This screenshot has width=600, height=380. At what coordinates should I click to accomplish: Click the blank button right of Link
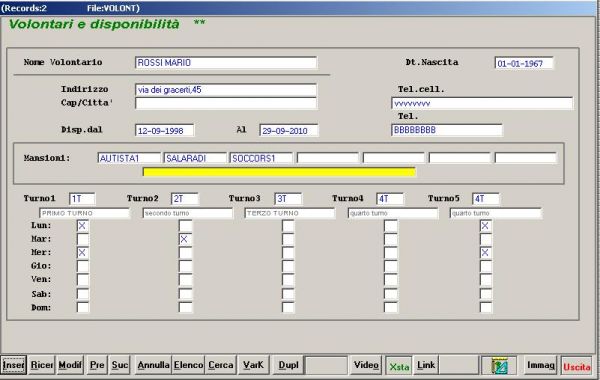tap(459, 365)
